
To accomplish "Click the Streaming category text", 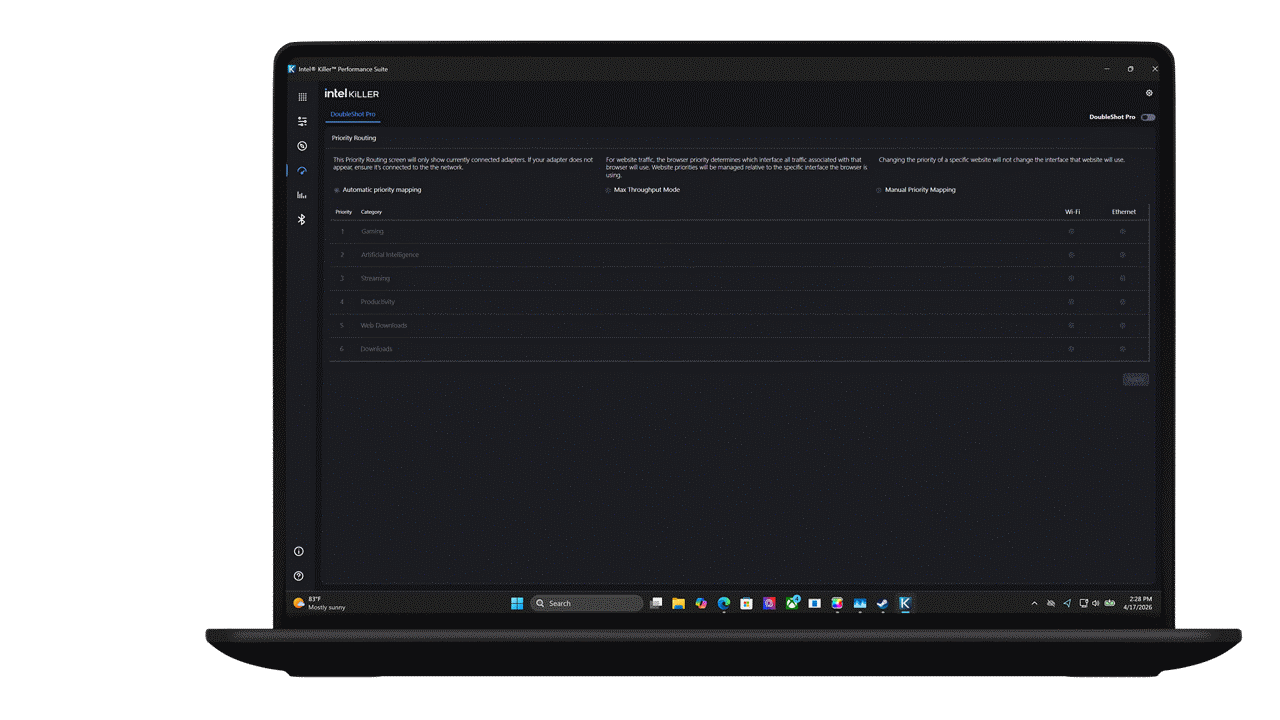I will (376, 278).
